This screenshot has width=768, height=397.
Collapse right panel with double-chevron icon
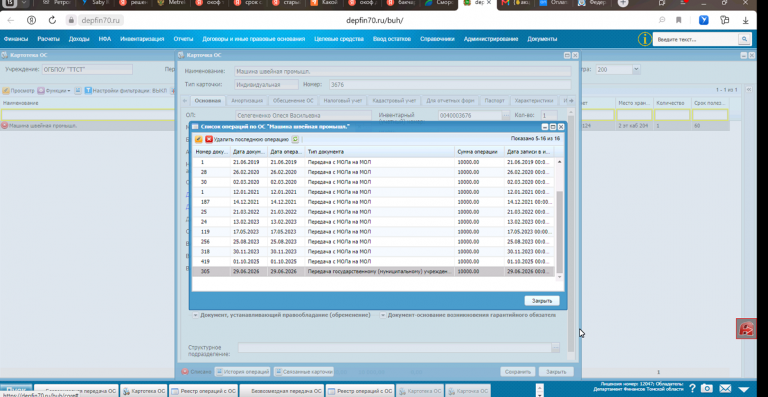pyautogui.click(x=748, y=90)
